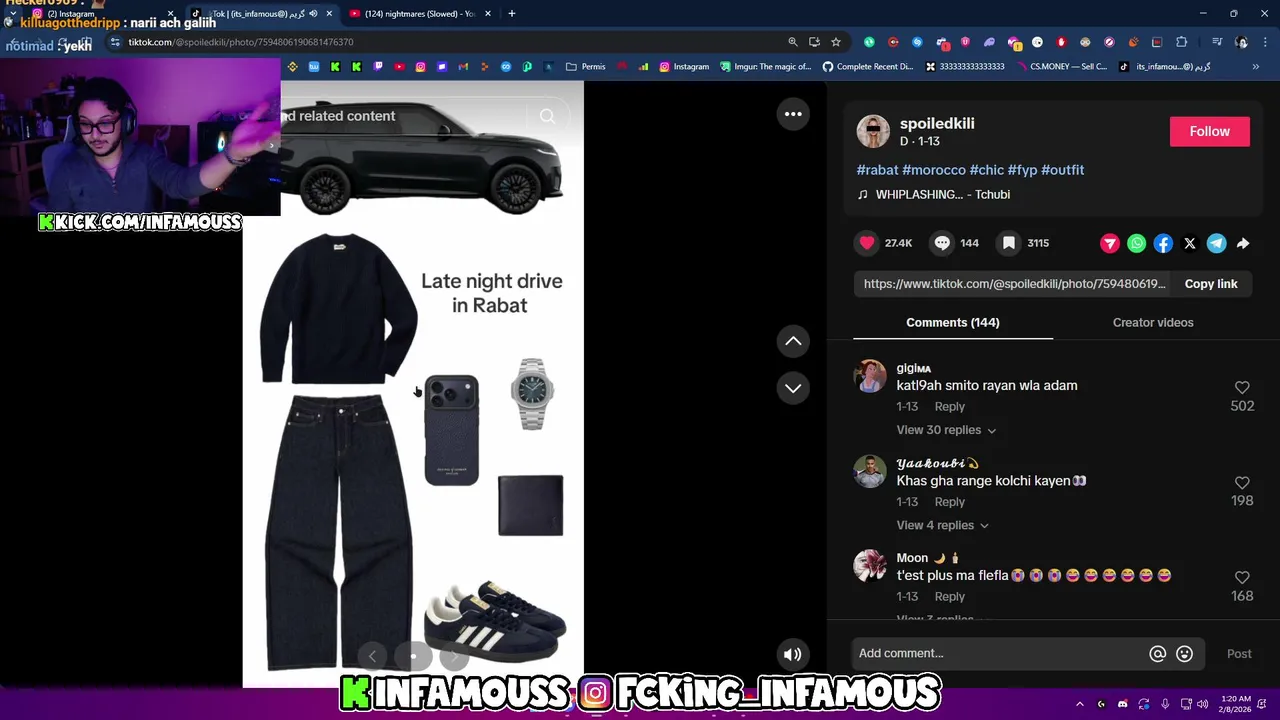Open the CS.MONEY bookmark

pyautogui.click(x=1061, y=67)
